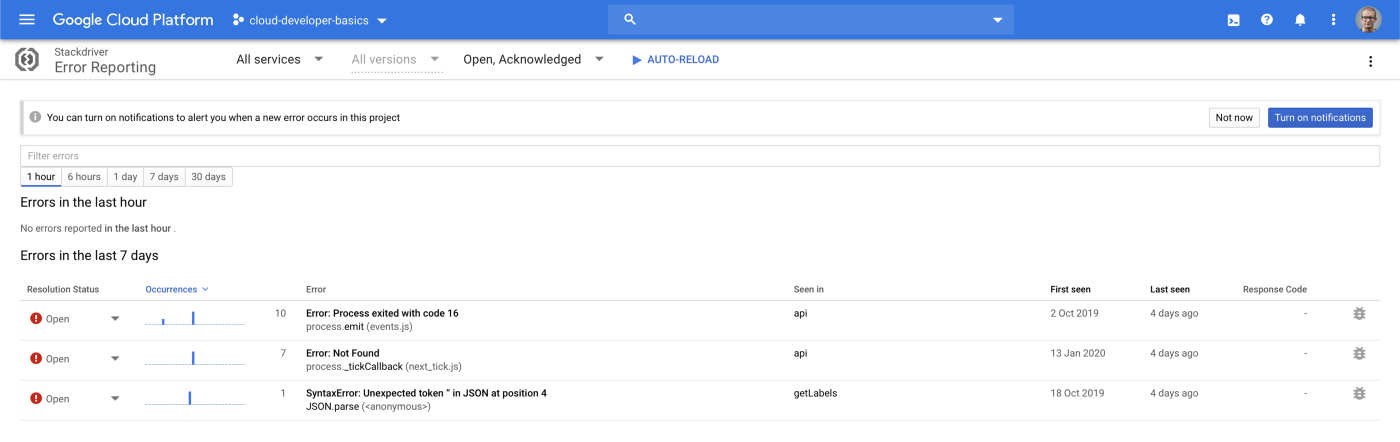Click the red Open status icon for Process exited error
The image size is (1400, 442).
[36, 319]
